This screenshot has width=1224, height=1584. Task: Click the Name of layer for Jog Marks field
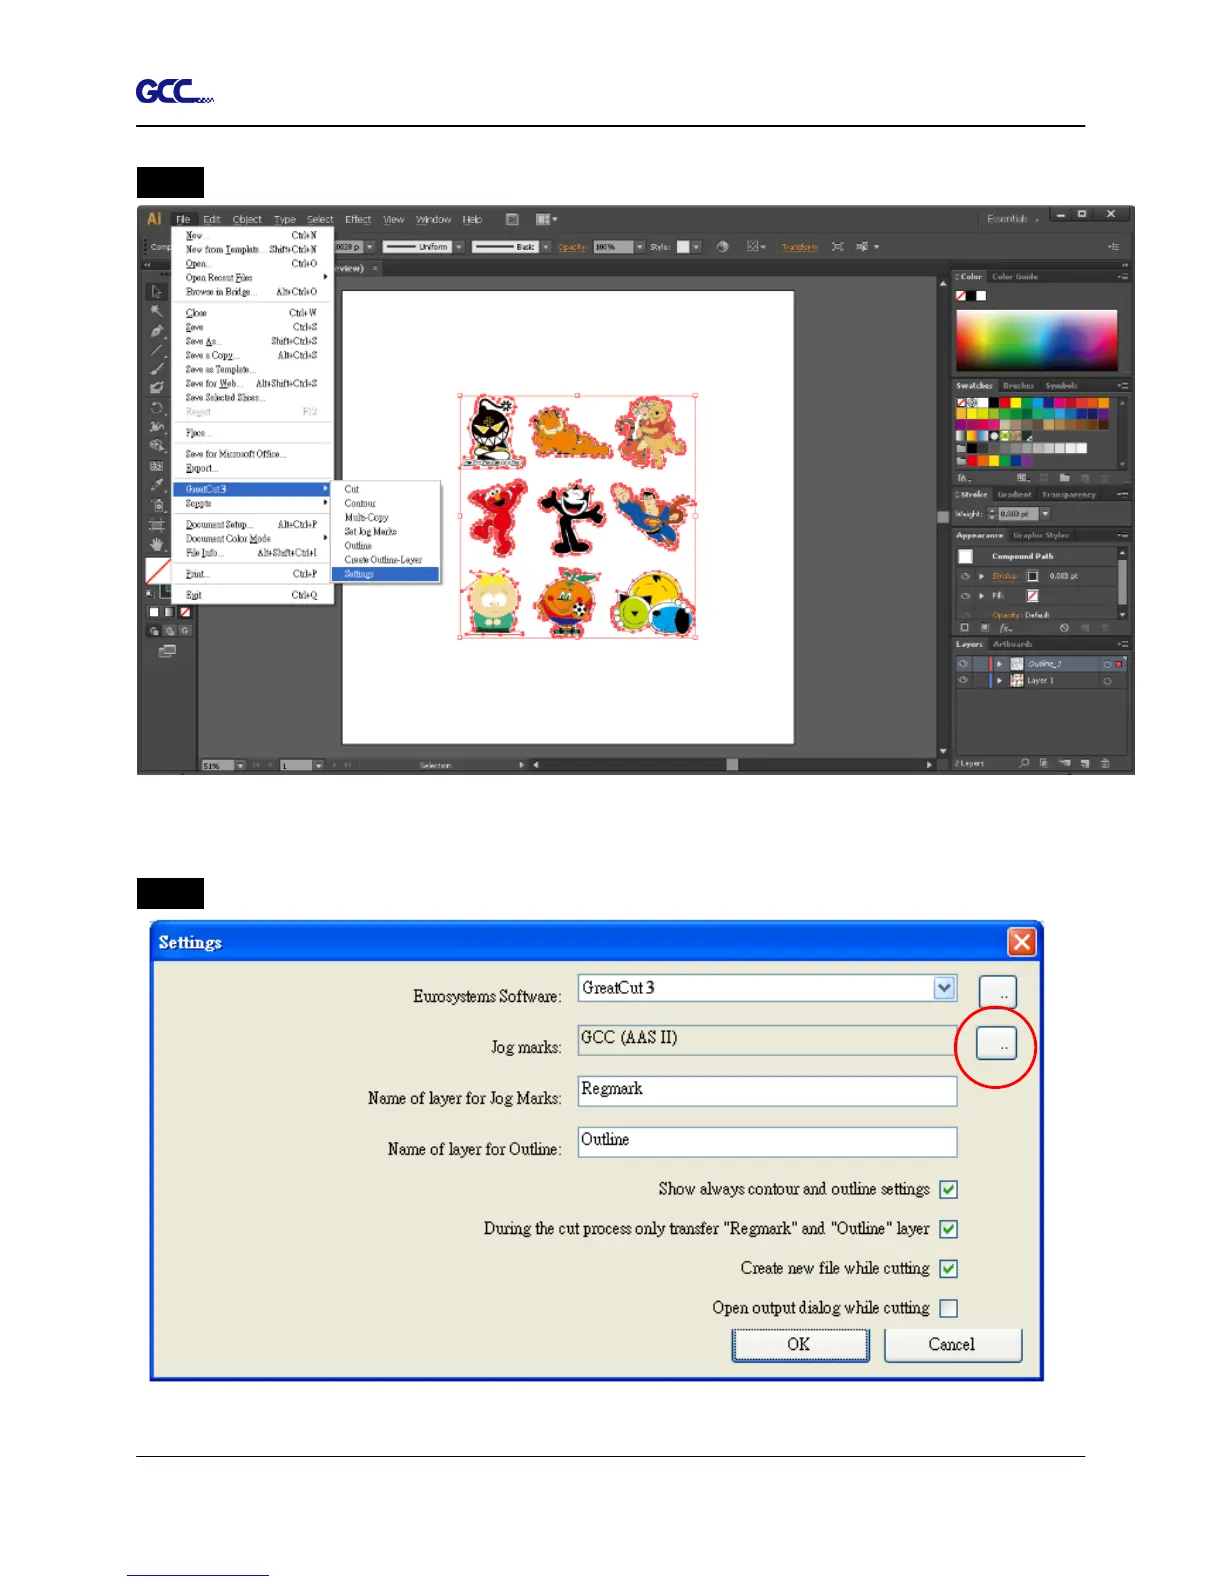pyautogui.click(x=767, y=1091)
